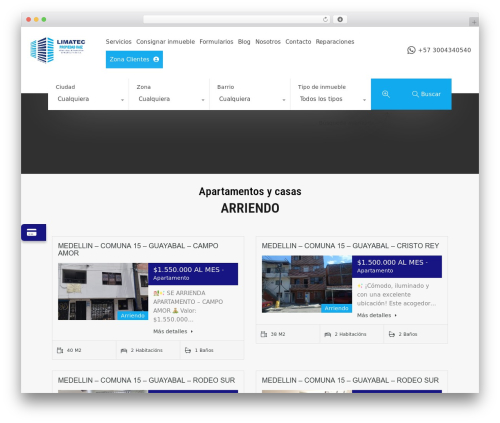
Task: Open the Barrio dropdown
Action: pyautogui.click(x=251, y=99)
